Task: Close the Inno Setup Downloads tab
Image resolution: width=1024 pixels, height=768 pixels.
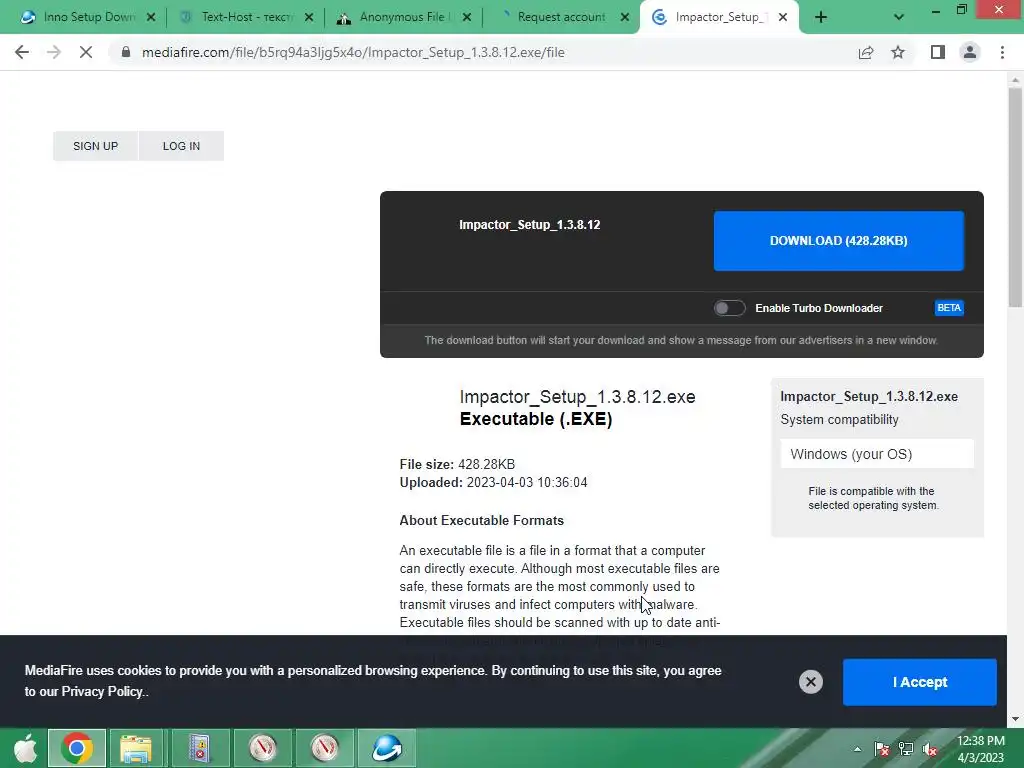Action: point(151,18)
